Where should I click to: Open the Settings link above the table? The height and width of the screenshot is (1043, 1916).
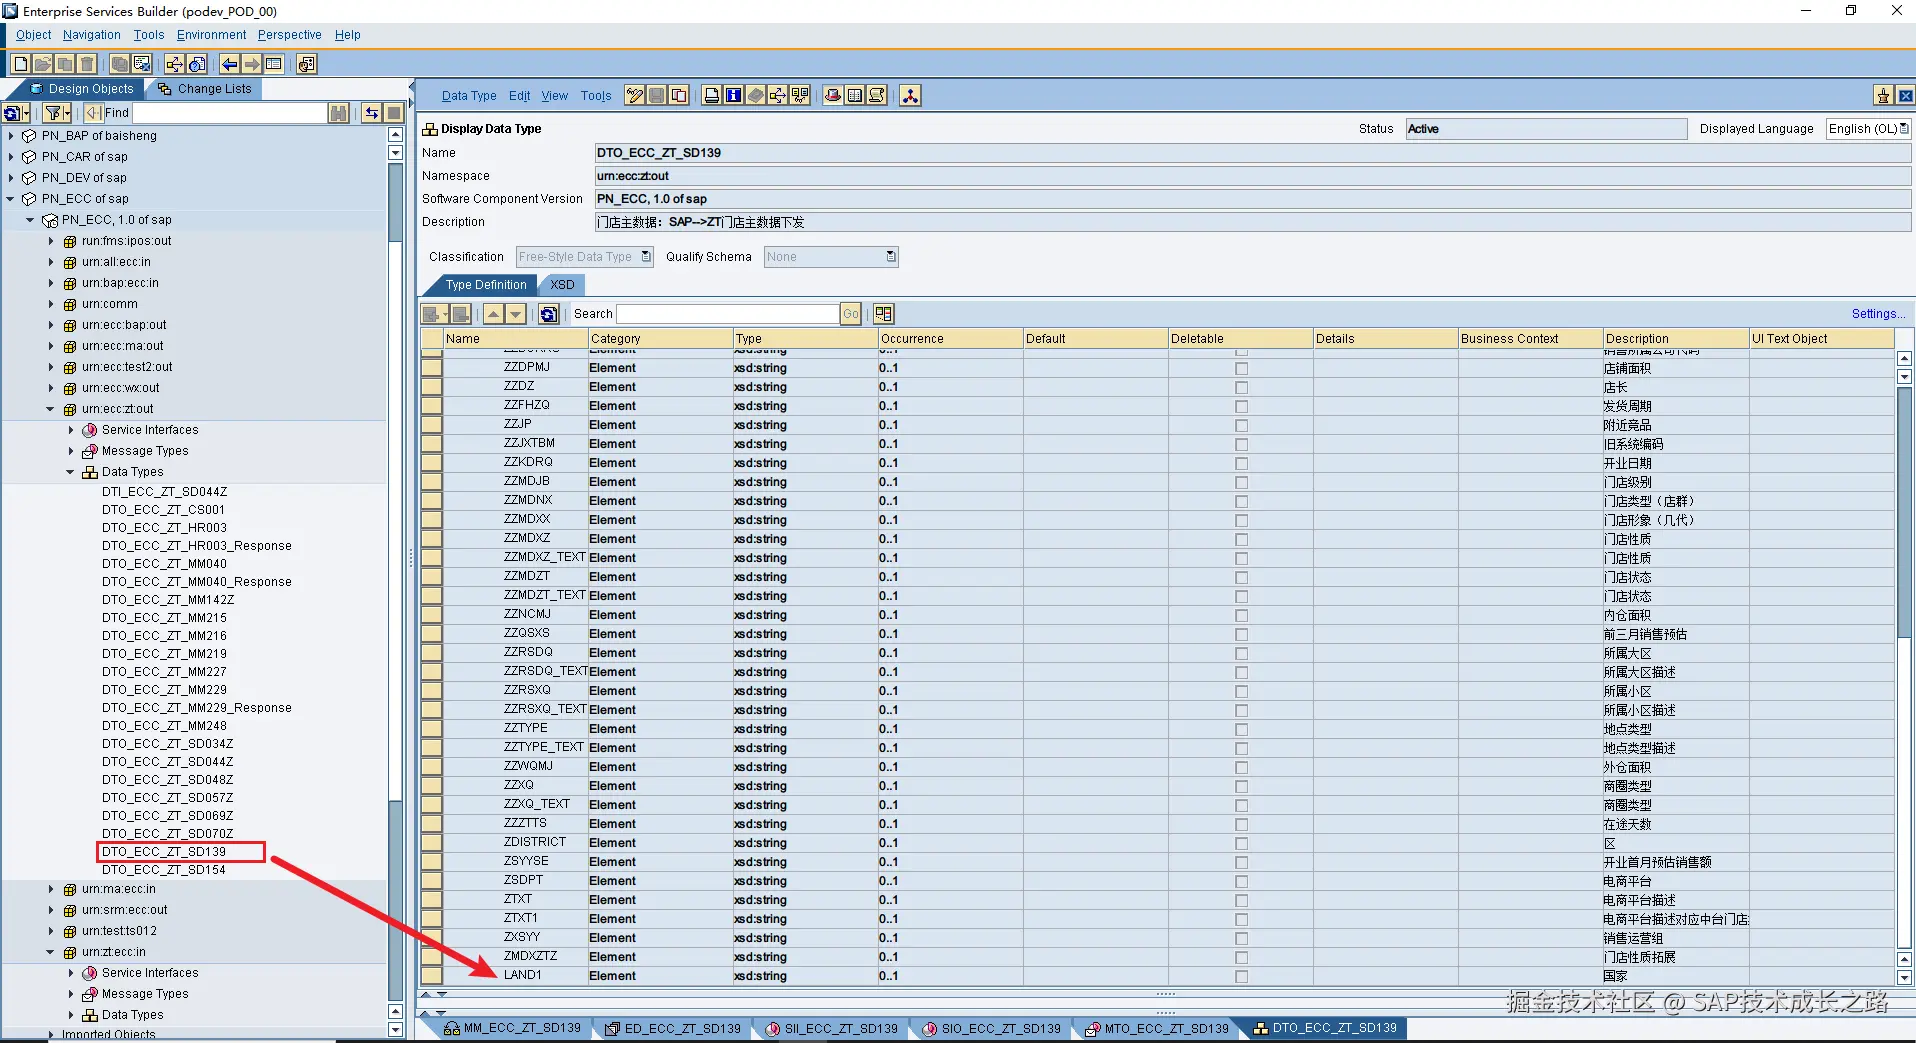(x=1878, y=314)
